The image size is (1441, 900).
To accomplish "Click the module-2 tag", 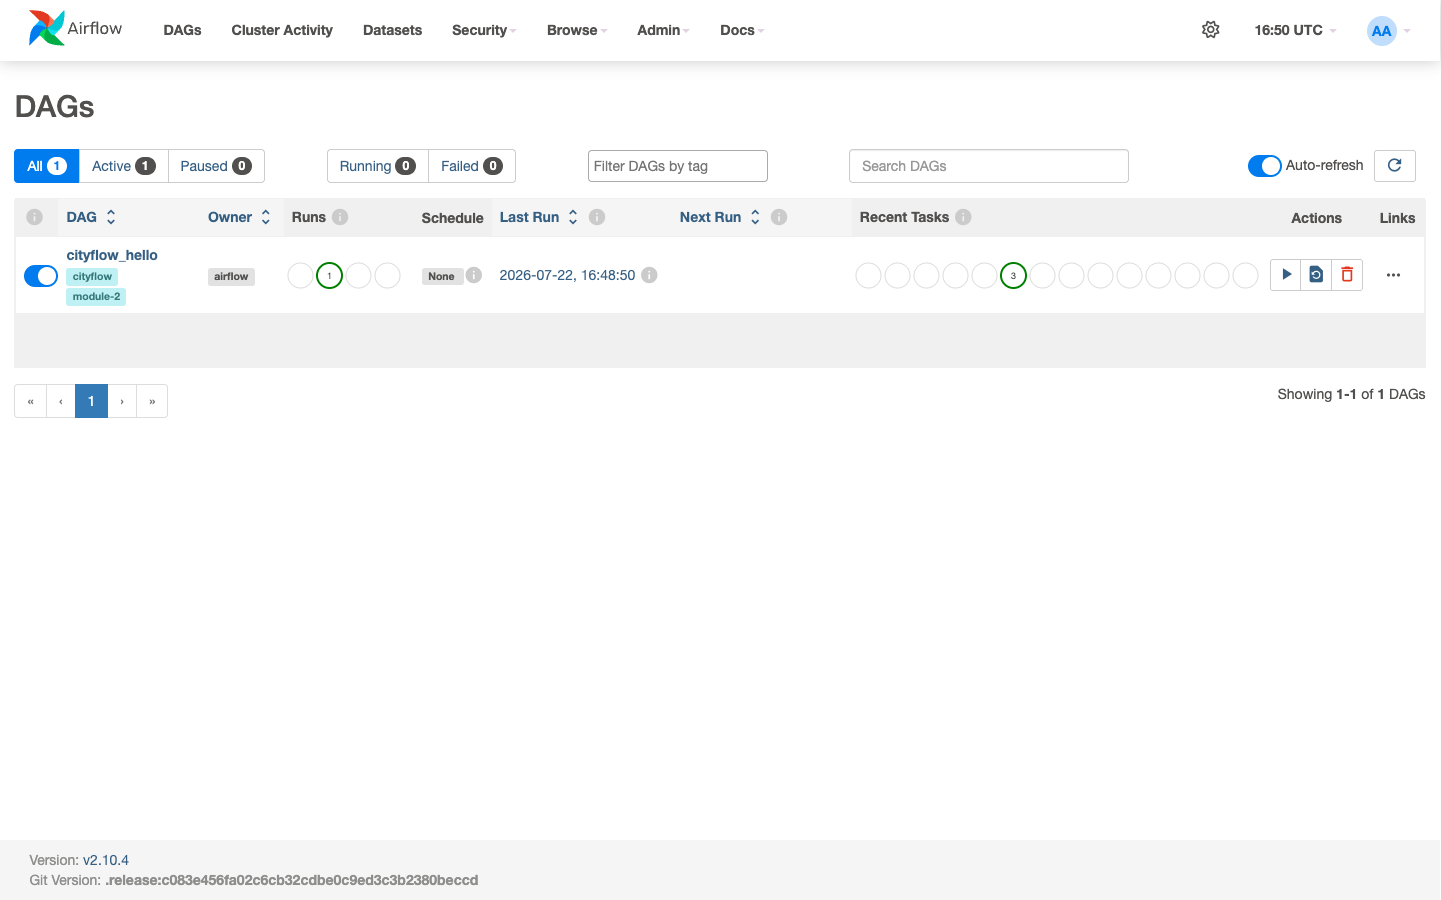I will point(96,296).
